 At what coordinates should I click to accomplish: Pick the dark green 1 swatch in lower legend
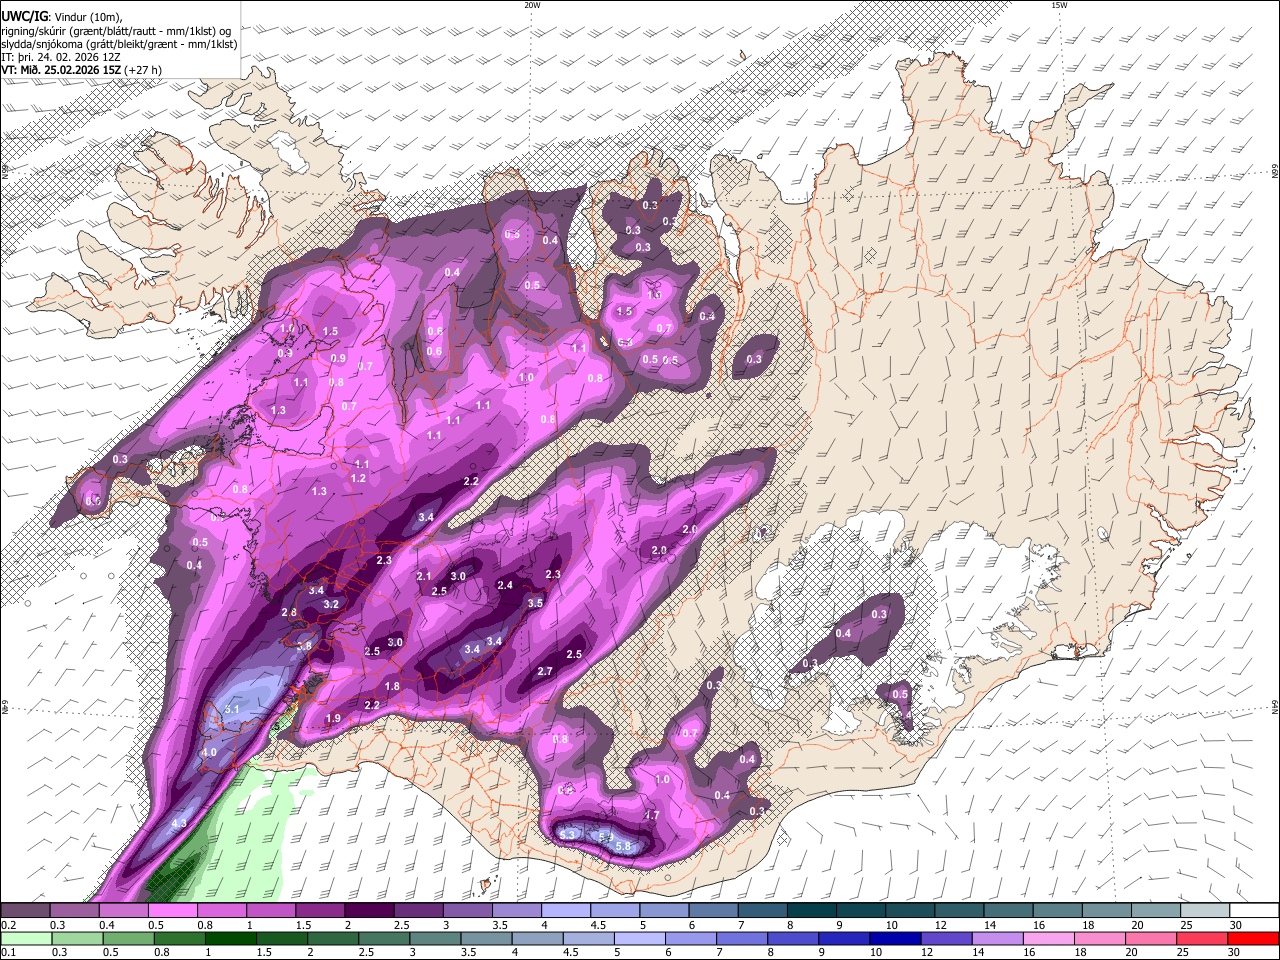pos(230,938)
